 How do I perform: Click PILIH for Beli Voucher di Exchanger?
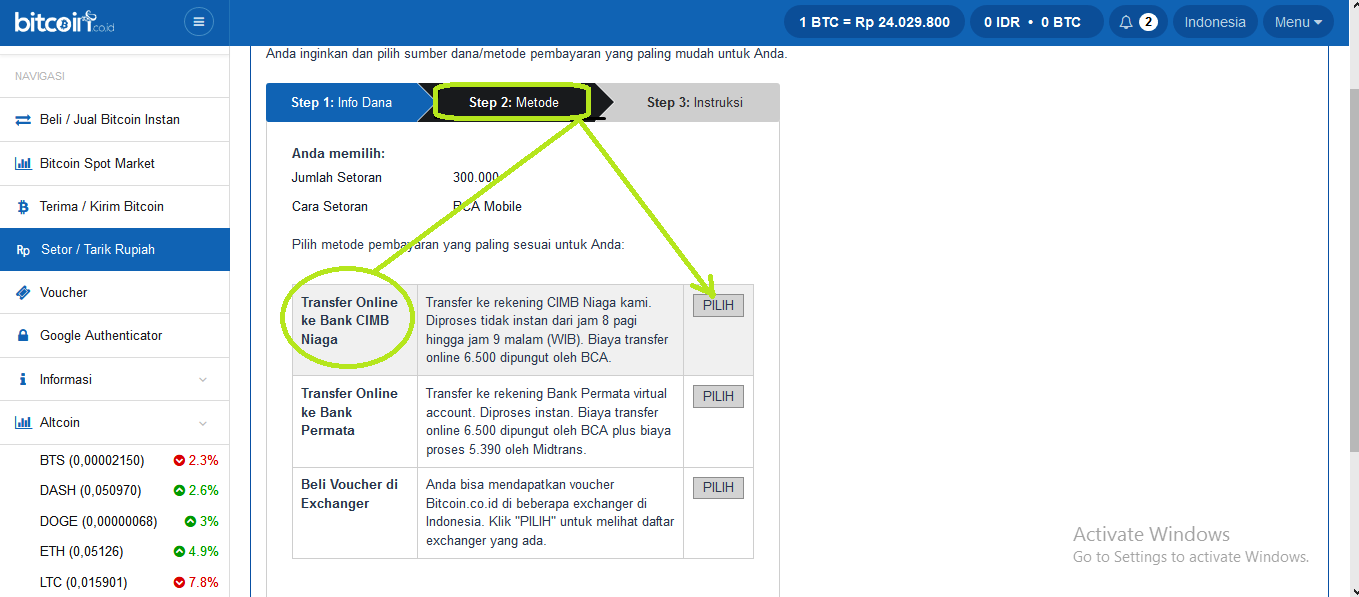[x=718, y=488]
